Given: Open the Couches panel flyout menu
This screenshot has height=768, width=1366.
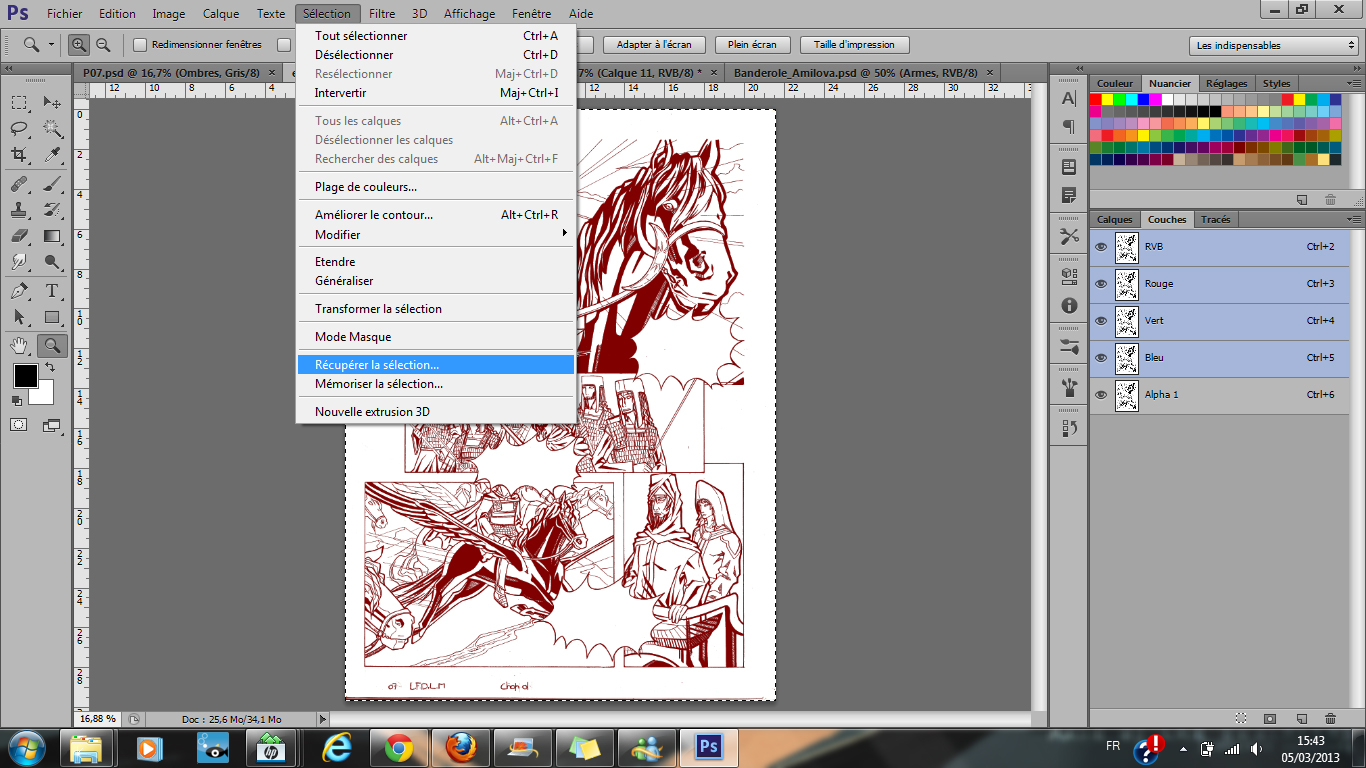Looking at the screenshot, I should click(x=1353, y=219).
